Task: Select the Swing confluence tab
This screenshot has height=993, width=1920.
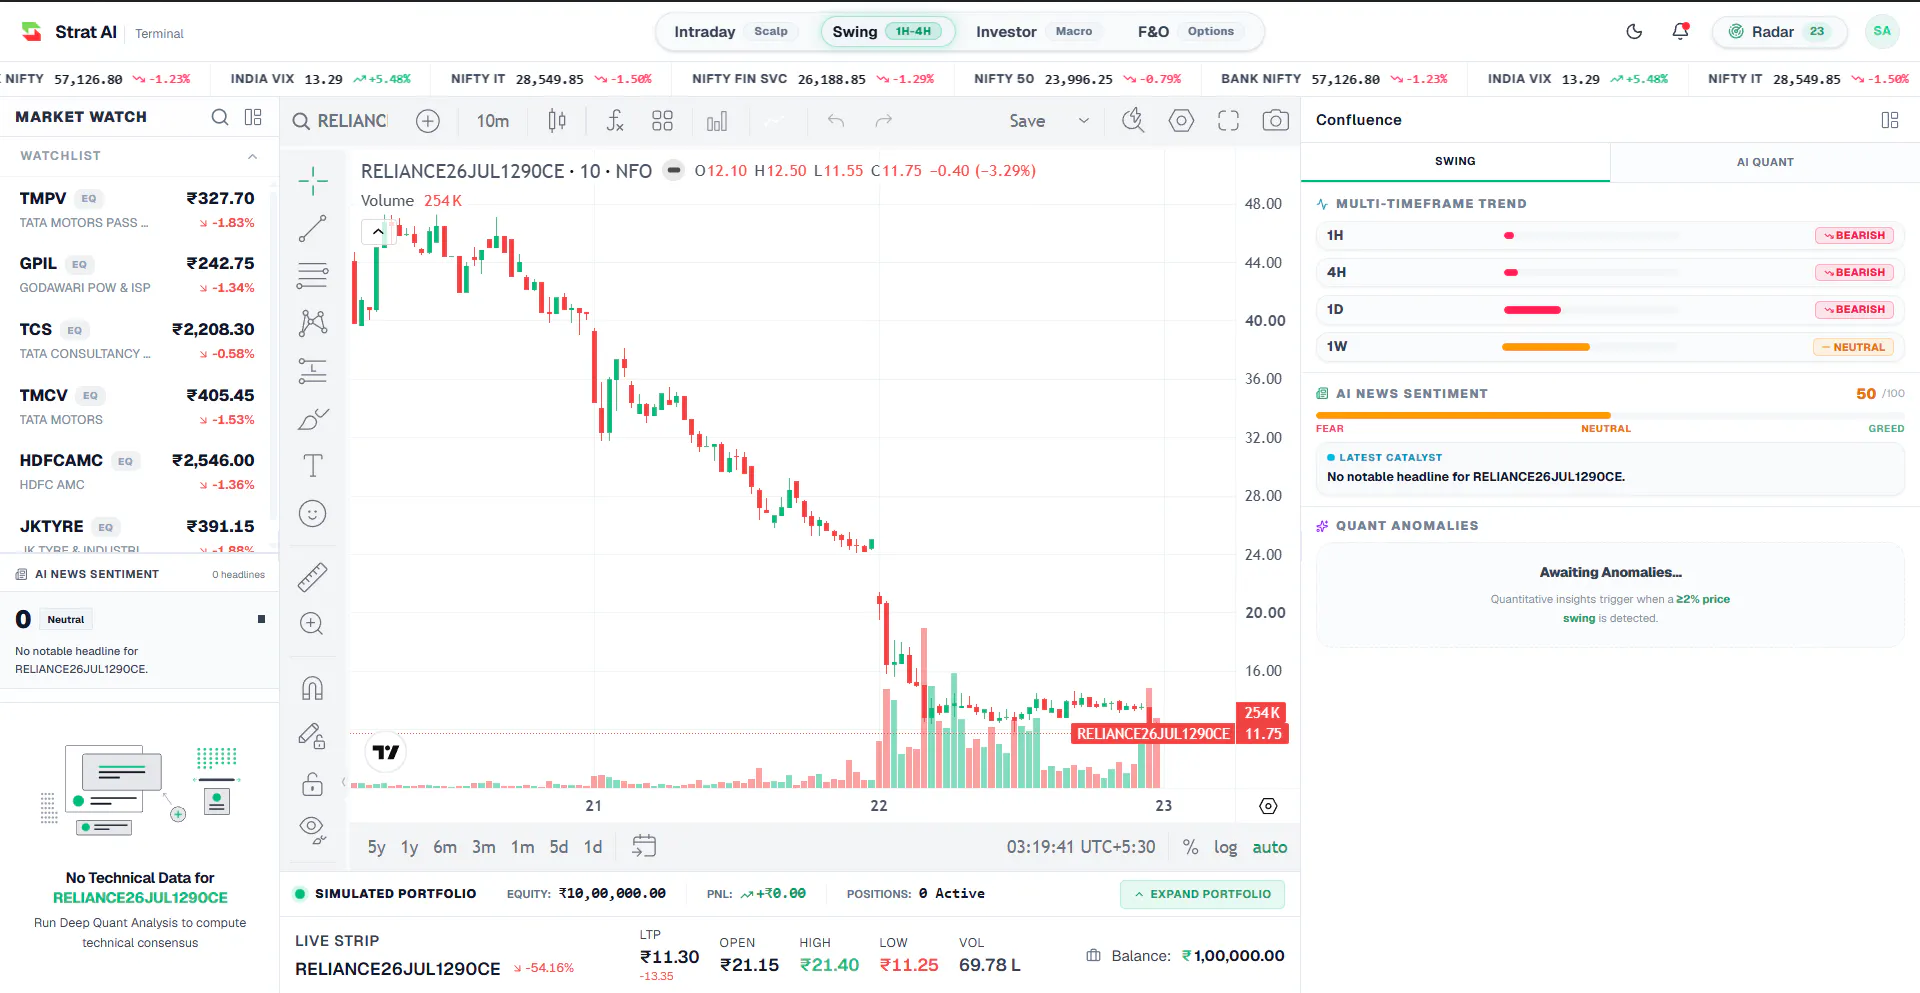Action: [1455, 161]
